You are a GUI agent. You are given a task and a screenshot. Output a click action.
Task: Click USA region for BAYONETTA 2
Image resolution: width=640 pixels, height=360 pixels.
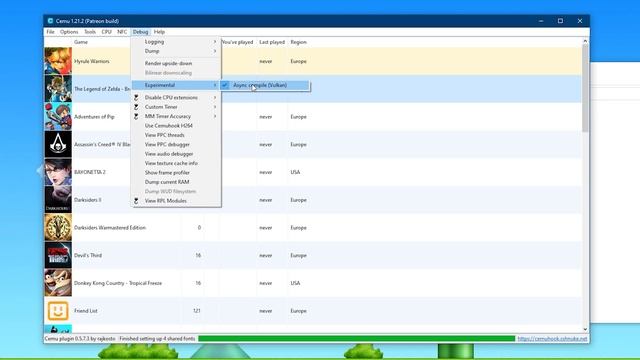point(295,172)
